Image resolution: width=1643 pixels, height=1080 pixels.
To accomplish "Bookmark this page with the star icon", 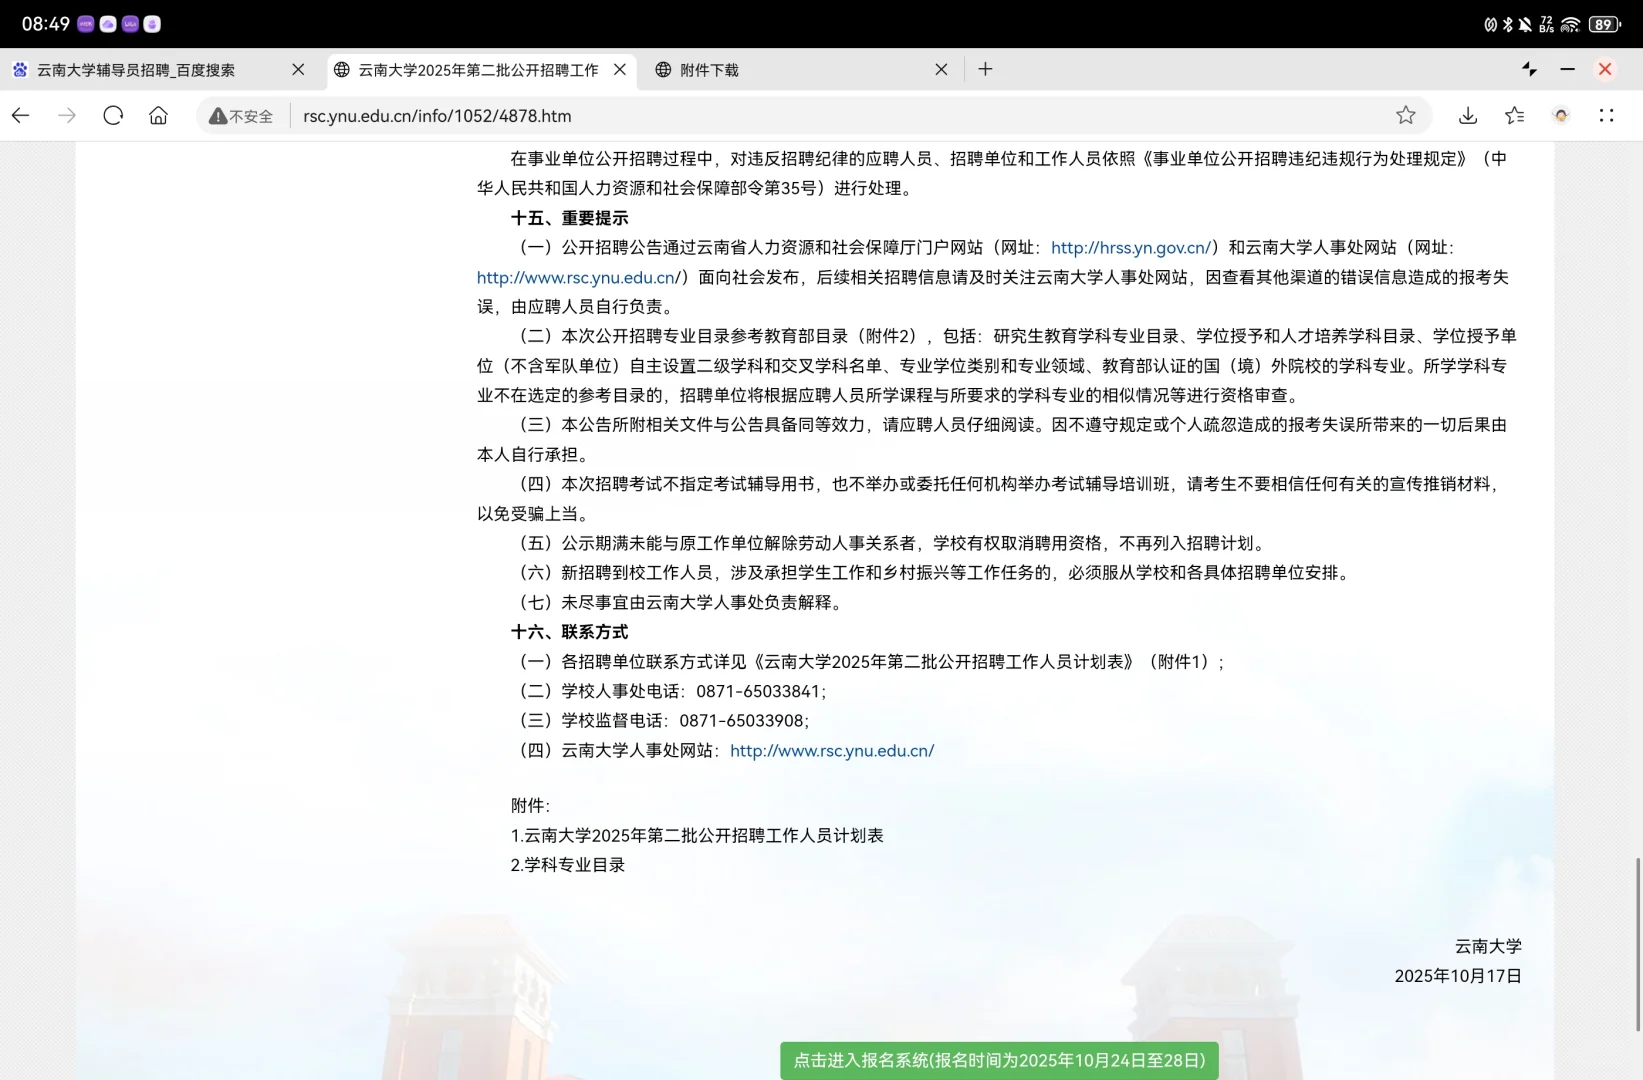I will [1406, 116].
